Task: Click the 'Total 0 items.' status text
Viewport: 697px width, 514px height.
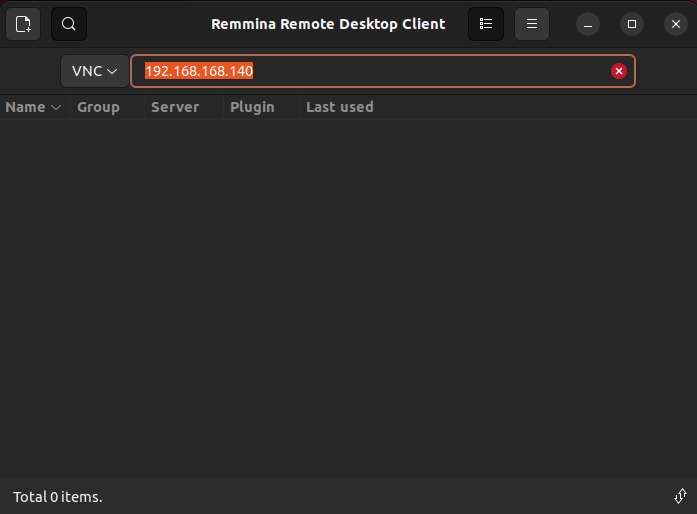Action: (x=58, y=497)
